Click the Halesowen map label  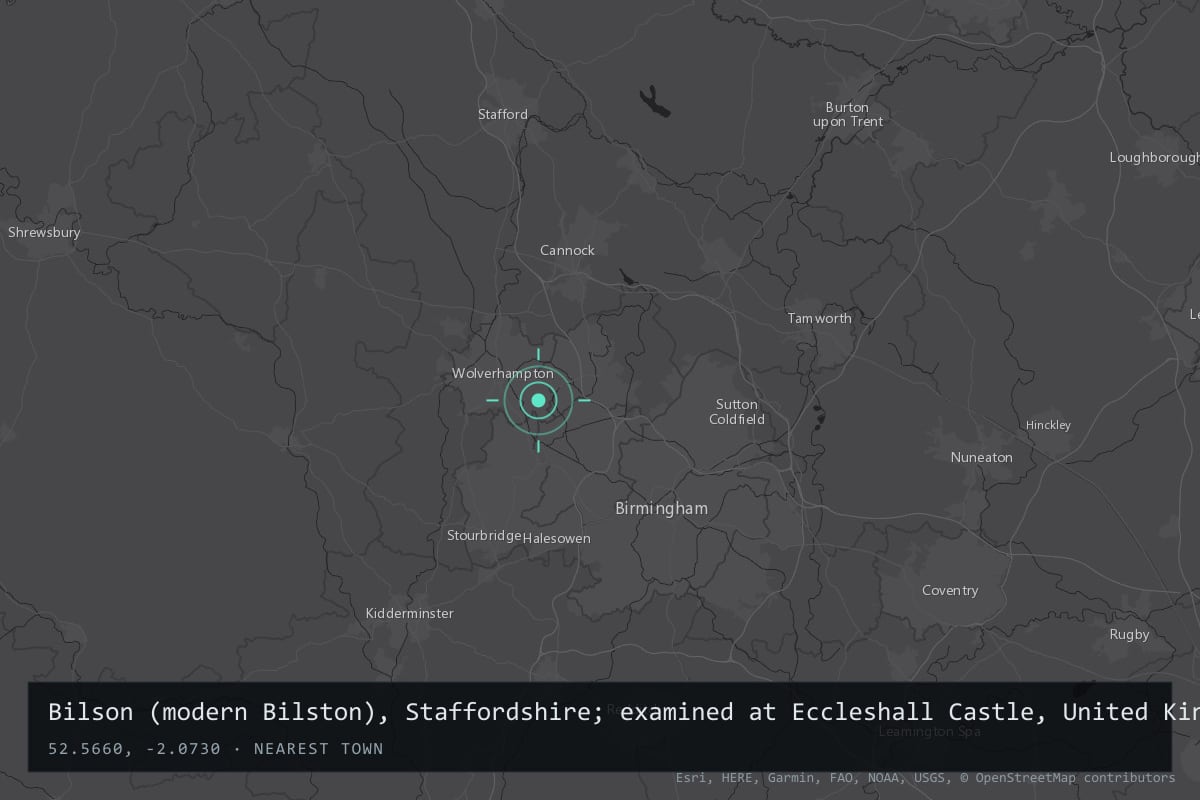click(557, 538)
